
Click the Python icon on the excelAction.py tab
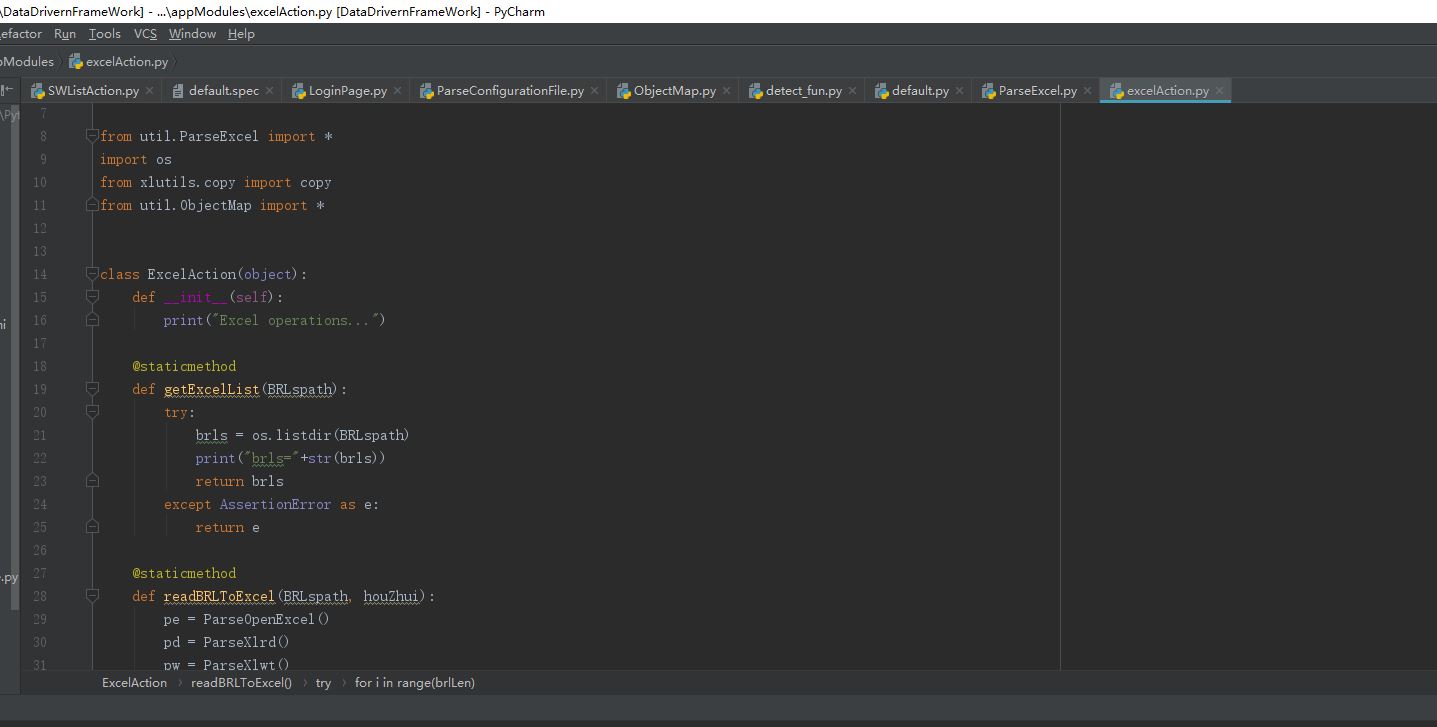click(x=1117, y=90)
